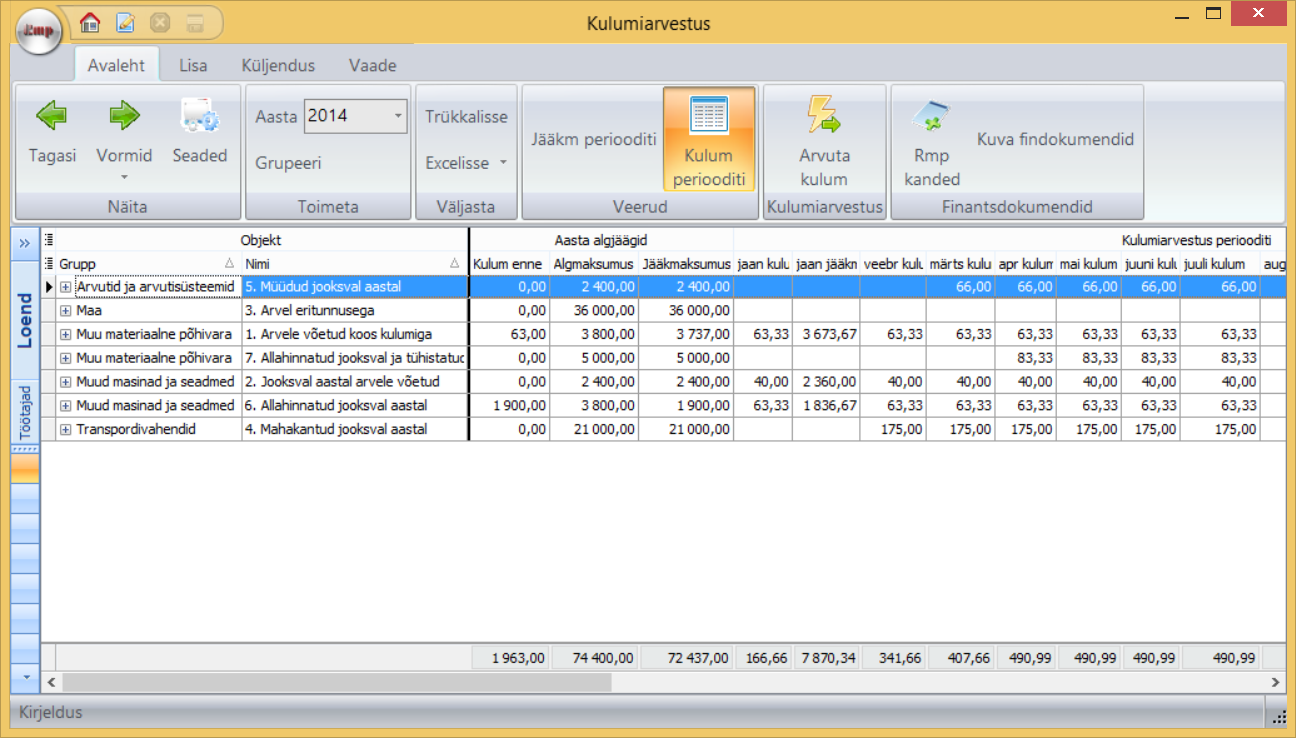Viewport: 1296px width, 738px height.
Task: Switch to the Küljendus ribbon tab
Action: (x=278, y=66)
